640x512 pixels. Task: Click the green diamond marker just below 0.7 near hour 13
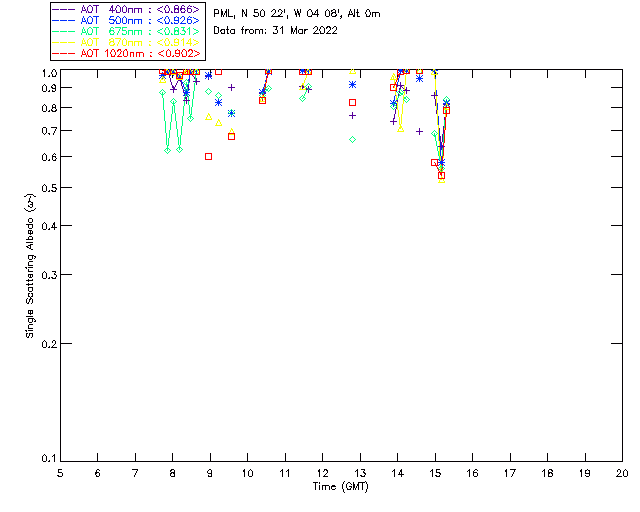(352, 139)
